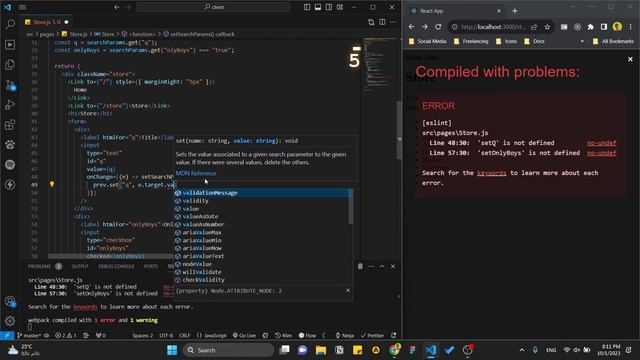Click 'keywords' link in the terminal output

[85, 307]
